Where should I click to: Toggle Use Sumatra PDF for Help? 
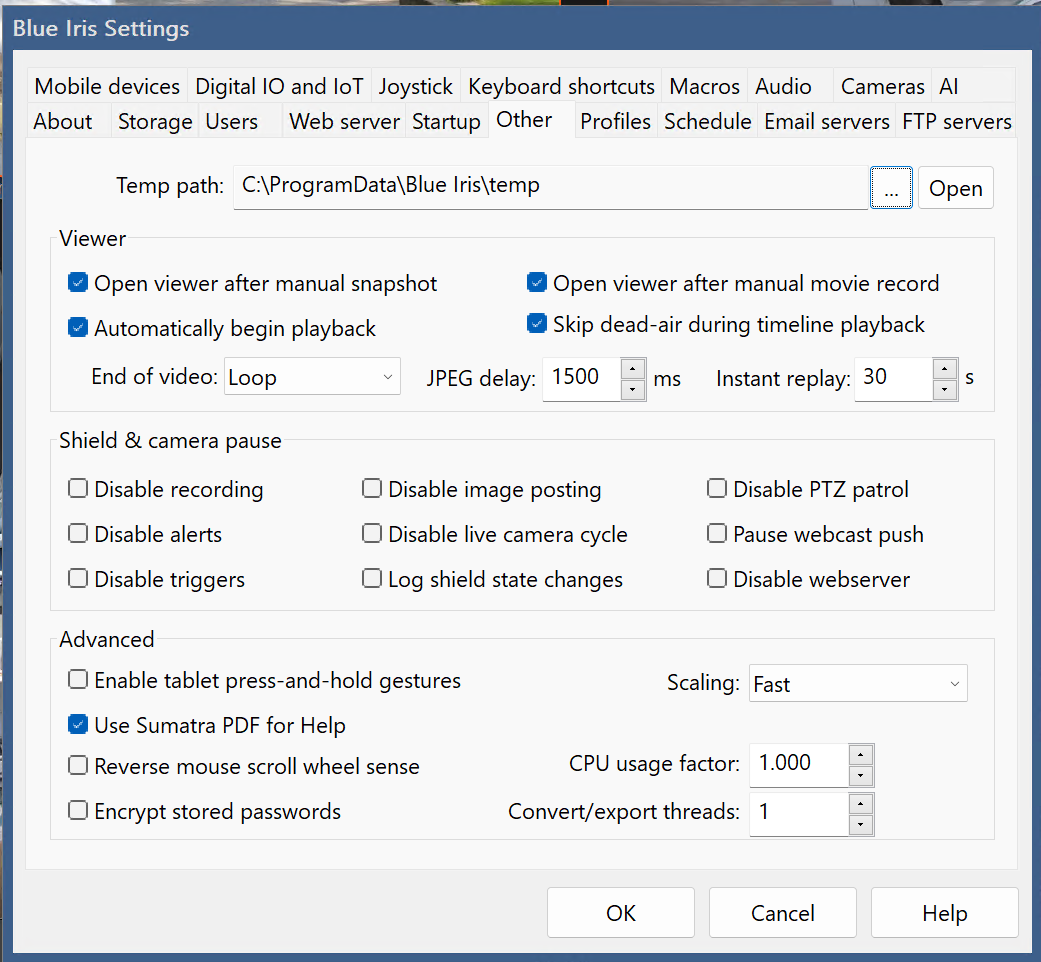tap(78, 725)
